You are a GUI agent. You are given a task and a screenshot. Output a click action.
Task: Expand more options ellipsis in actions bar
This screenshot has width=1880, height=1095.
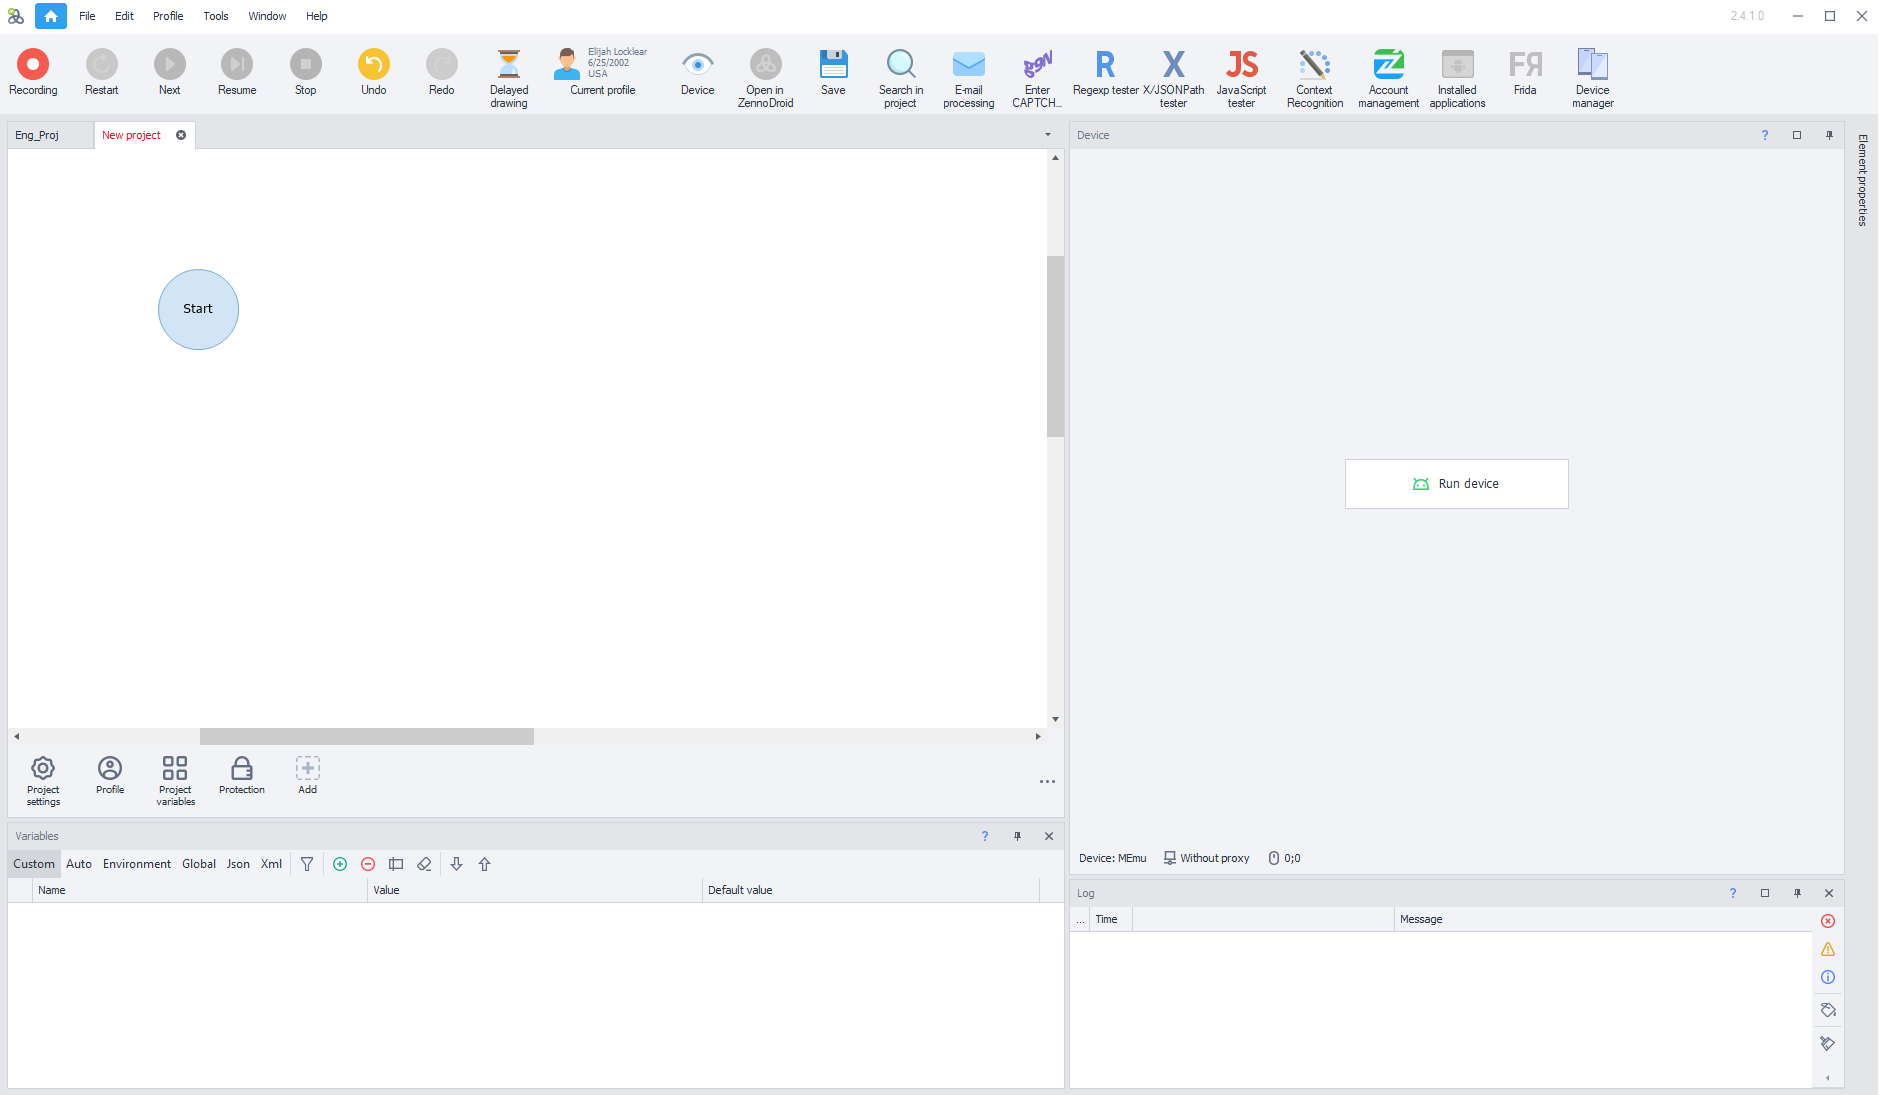[1047, 782]
